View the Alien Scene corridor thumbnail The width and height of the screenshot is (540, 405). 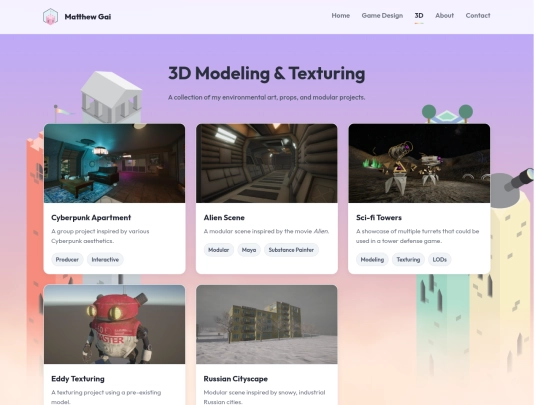(x=267, y=163)
